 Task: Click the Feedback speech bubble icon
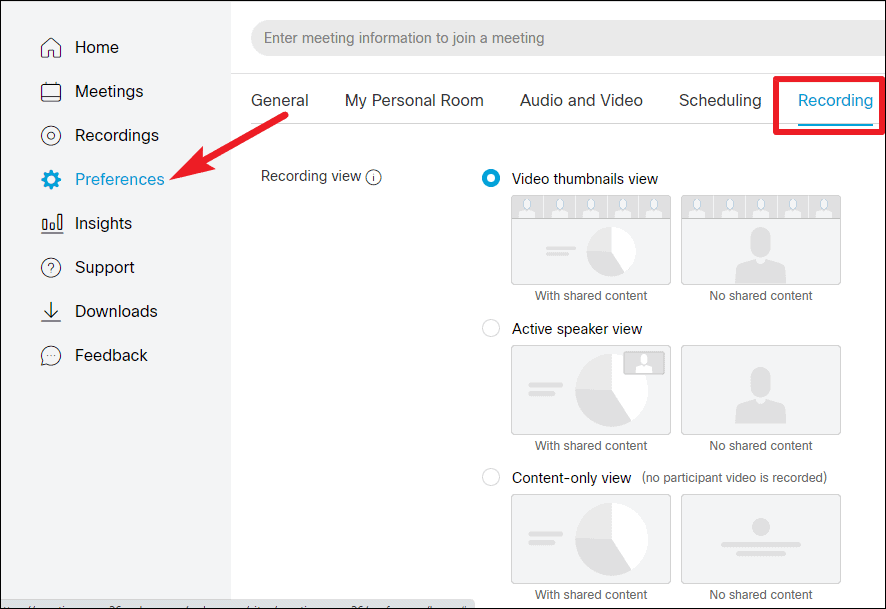pos(51,356)
